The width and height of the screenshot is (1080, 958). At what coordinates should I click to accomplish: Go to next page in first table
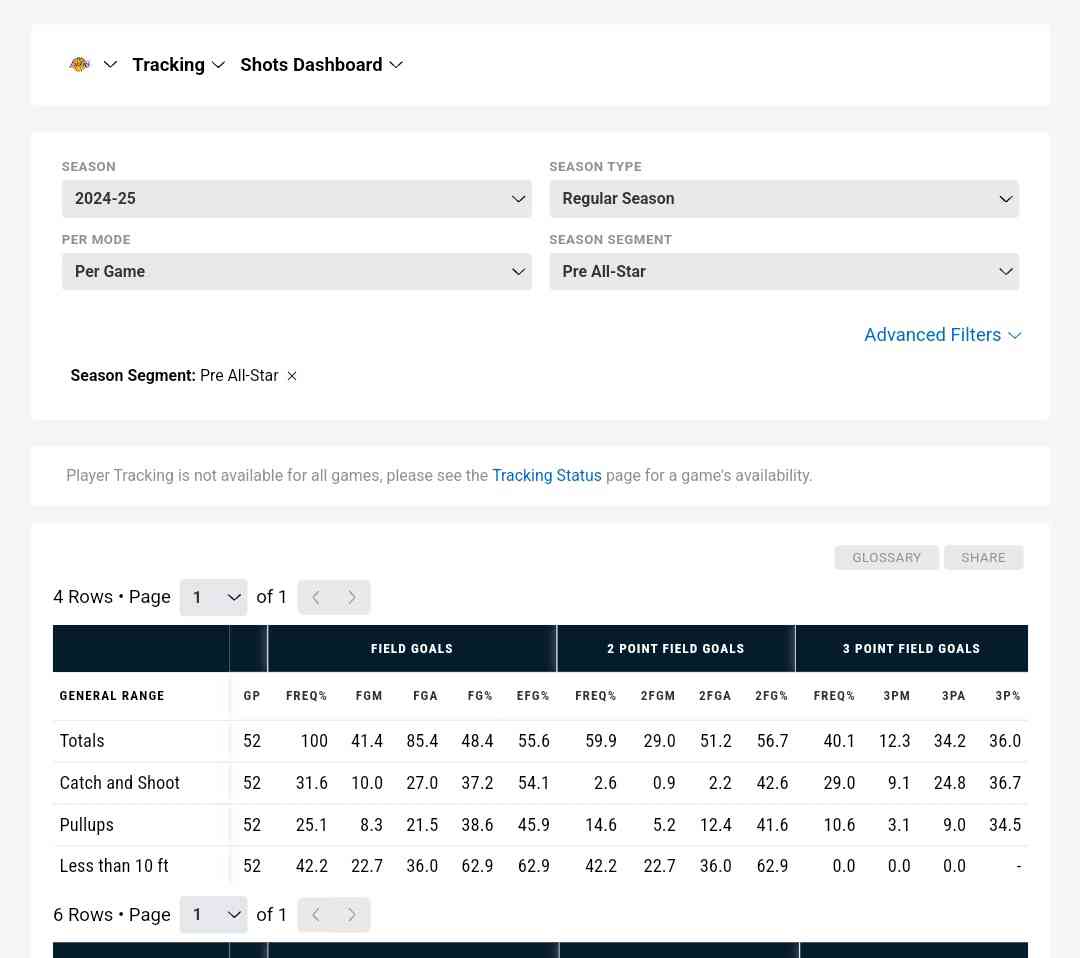coord(352,598)
